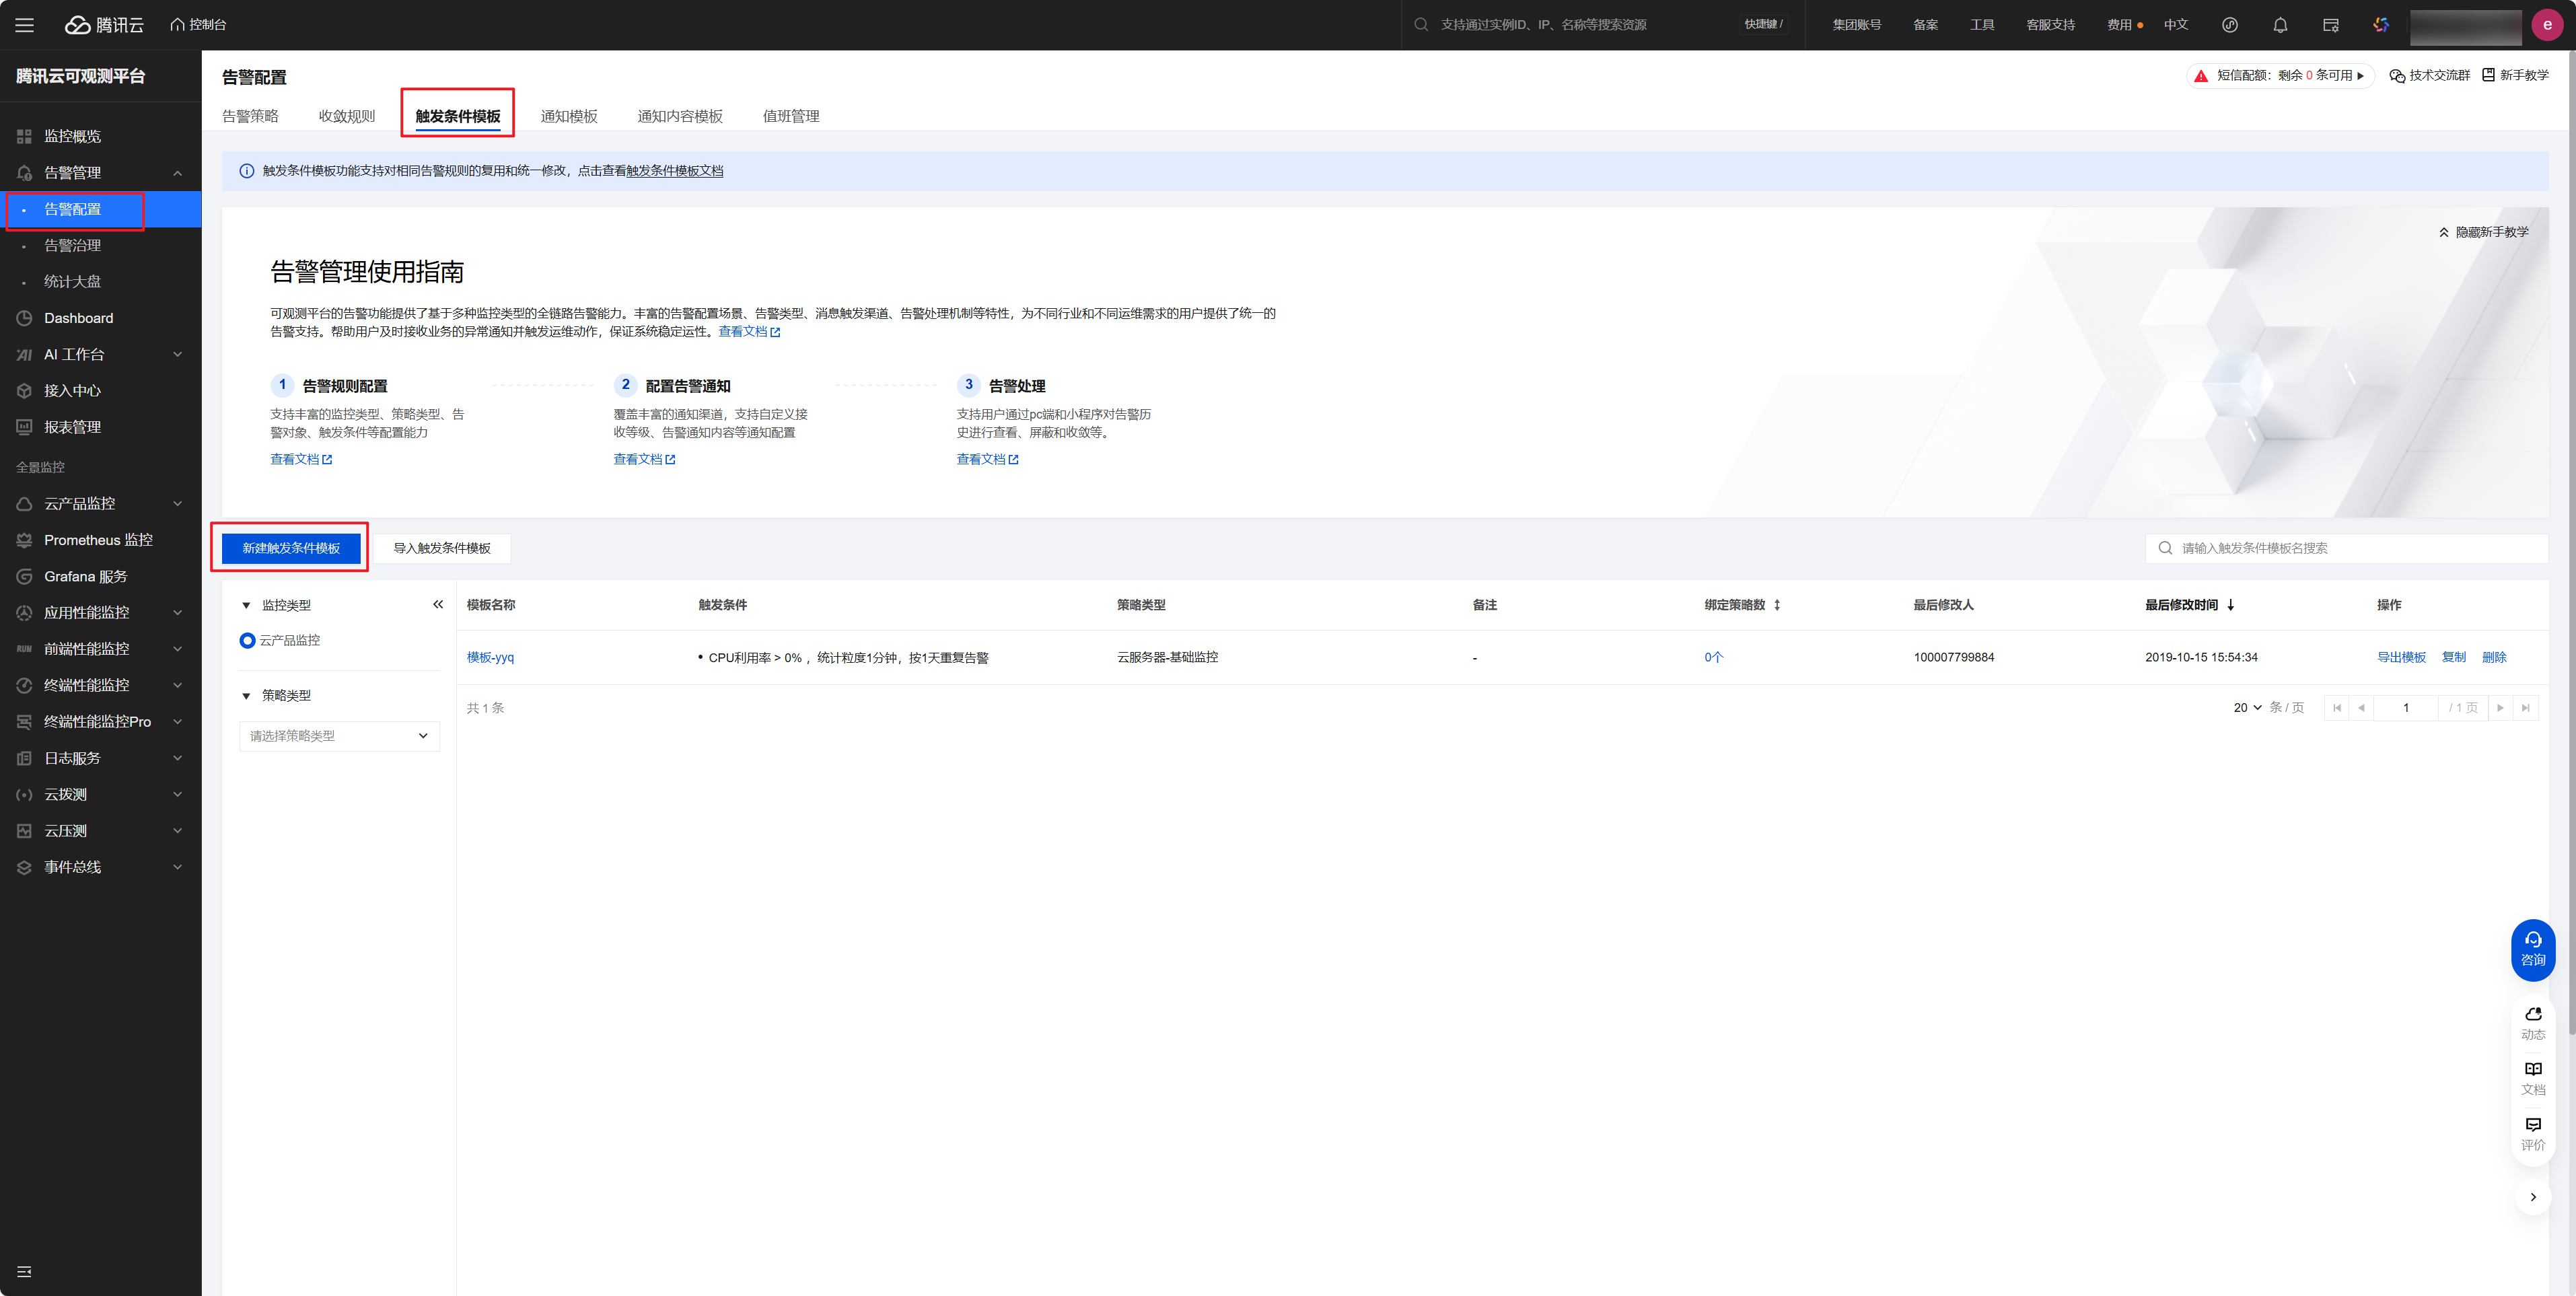2576x1296 pixels.
Task: Open 技术交流群
Action: 2429,76
